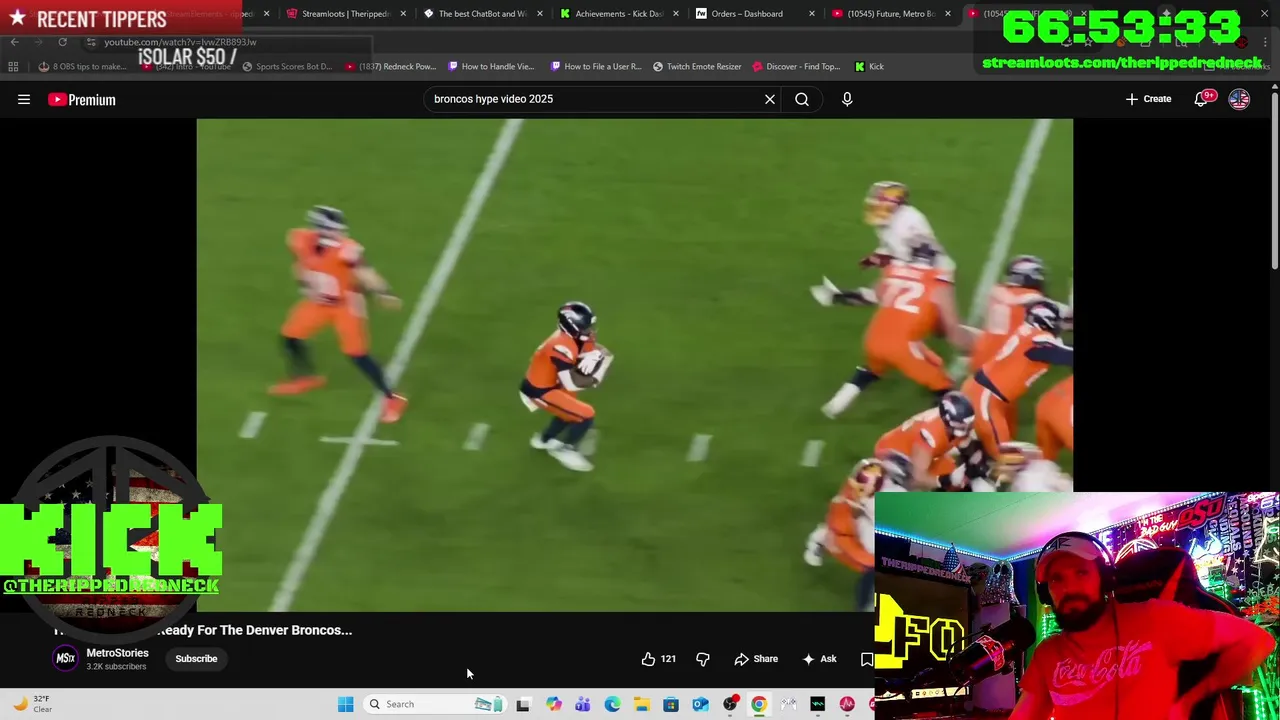Close the Streamloots tab
Image resolution: width=1280 pixels, height=720 pixels.
tap(403, 14)
